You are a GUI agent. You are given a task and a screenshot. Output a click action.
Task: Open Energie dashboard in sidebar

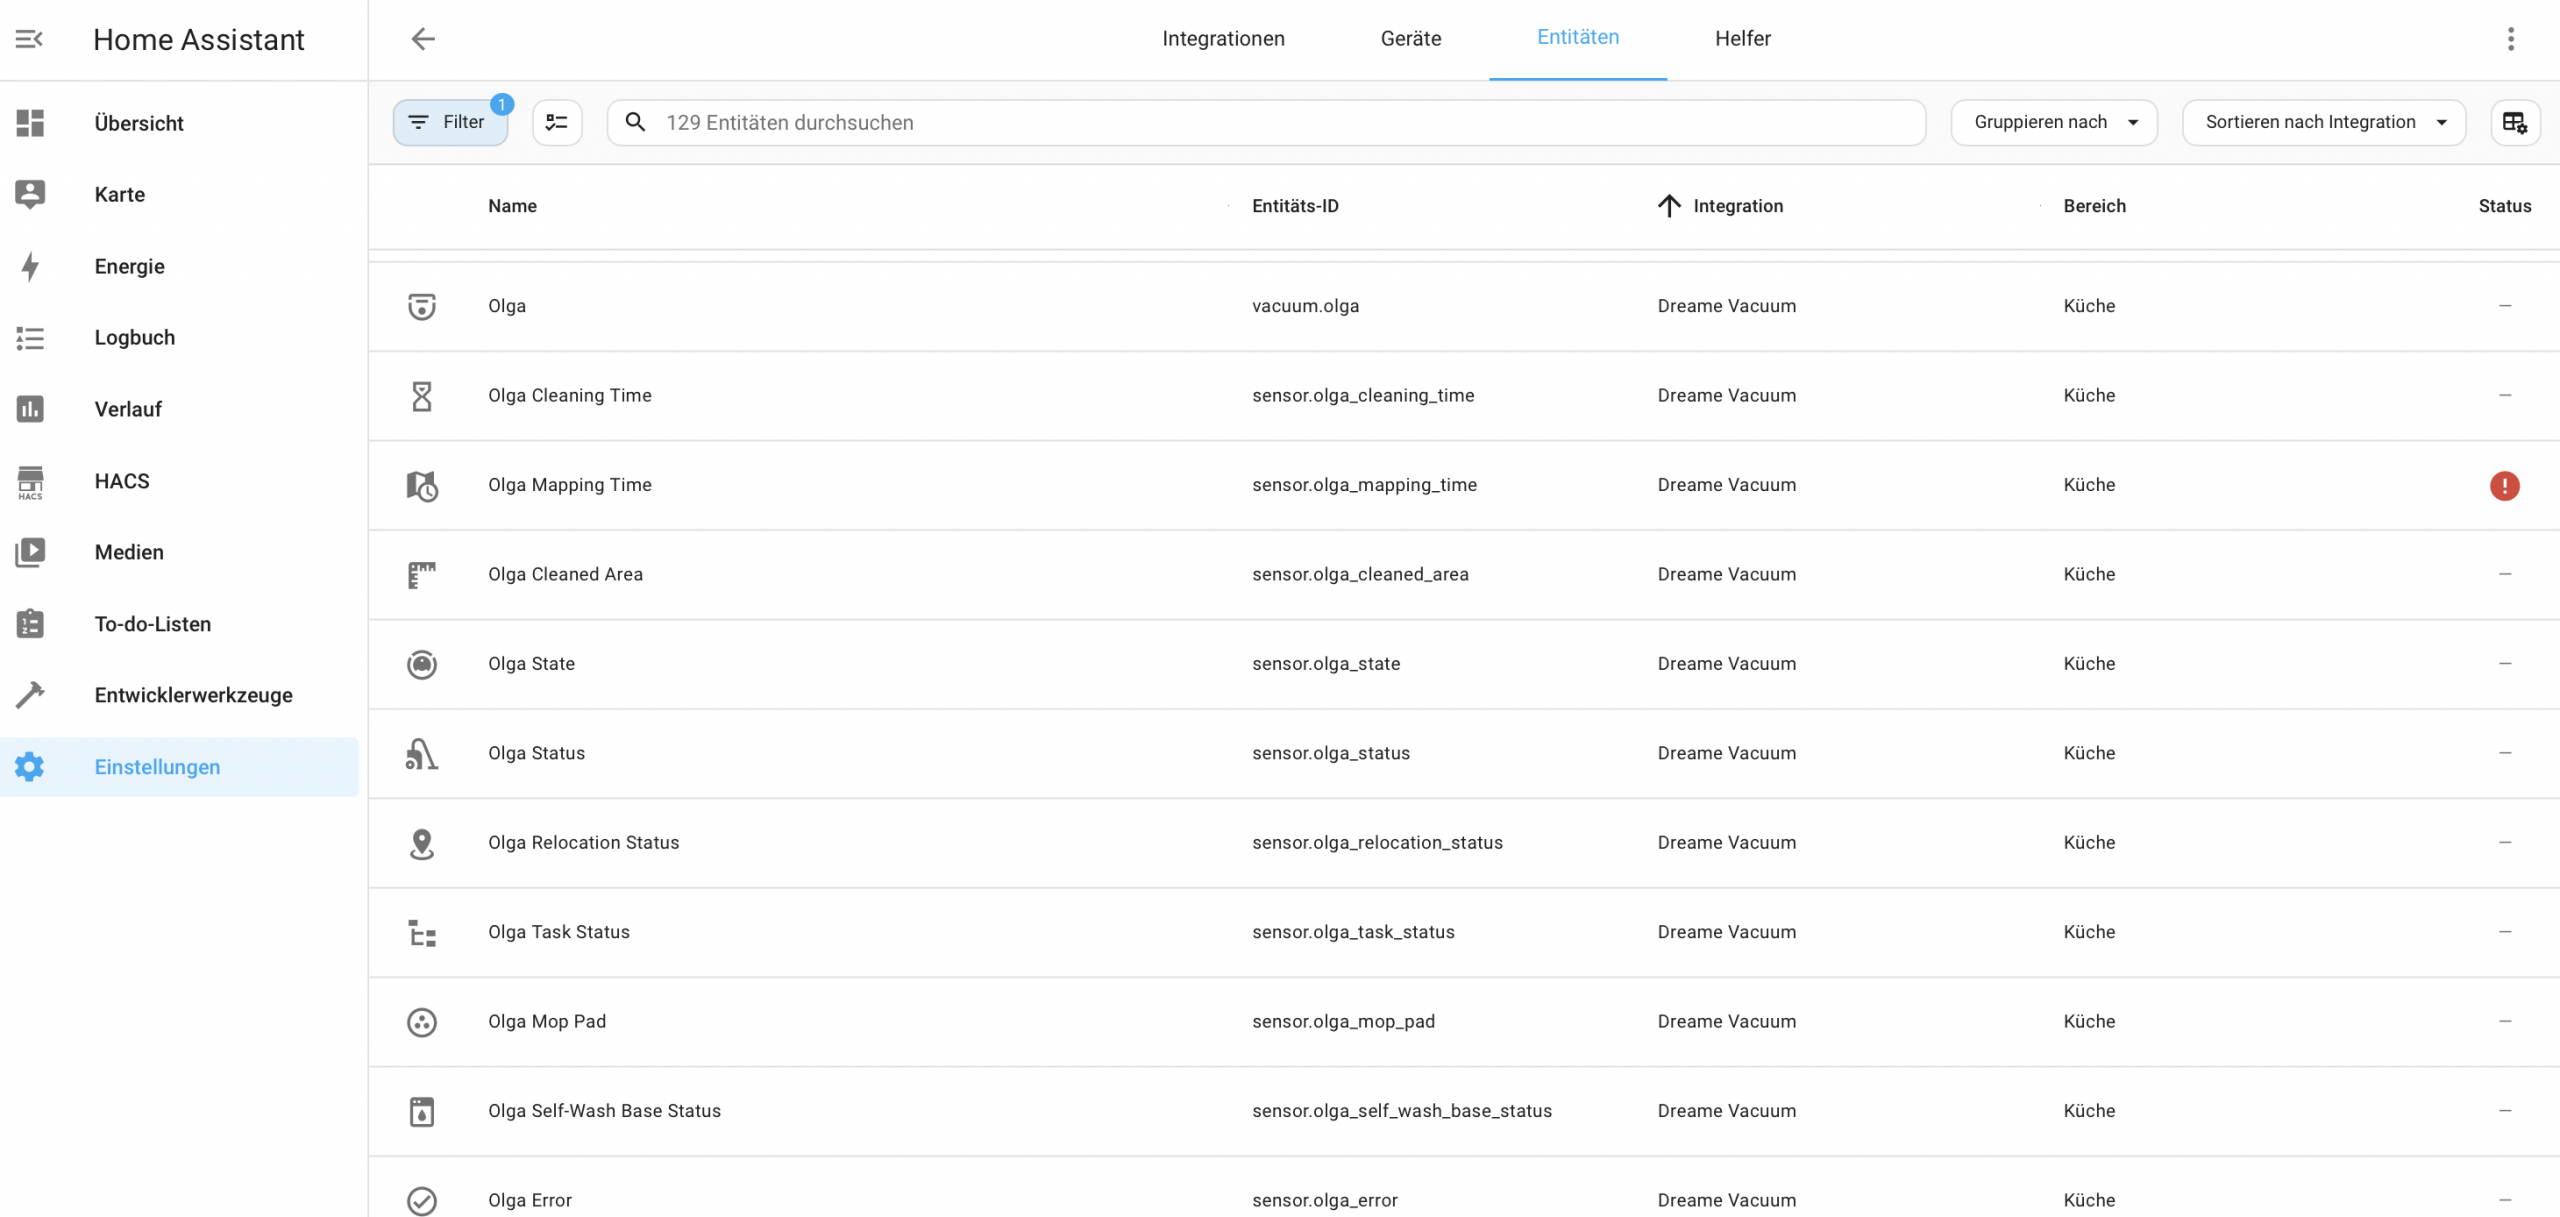pyautogui.click(x=129, y=266)
